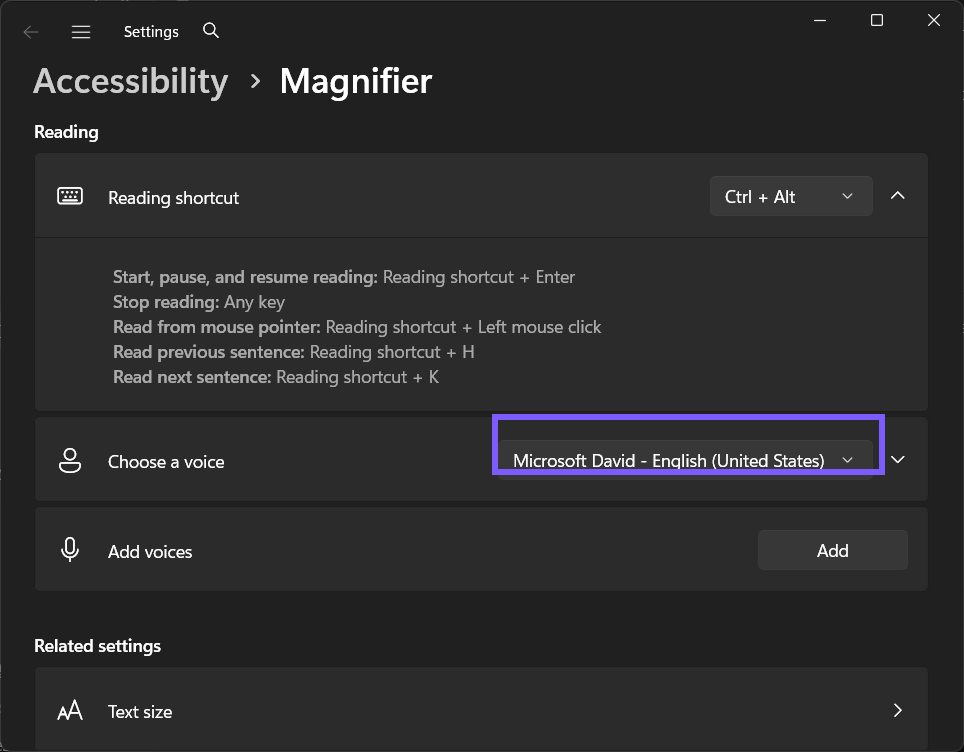The height and width of the screenshot is (752, 964).
Task: Click the Settings search magnifier icon
Action: [211, 30]
